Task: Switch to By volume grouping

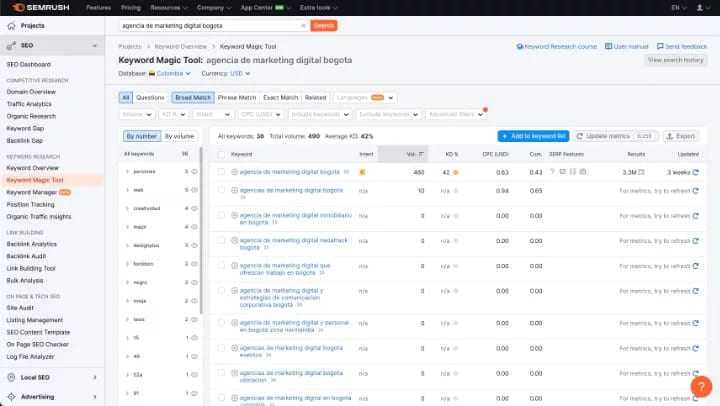Action: (180, 136)
